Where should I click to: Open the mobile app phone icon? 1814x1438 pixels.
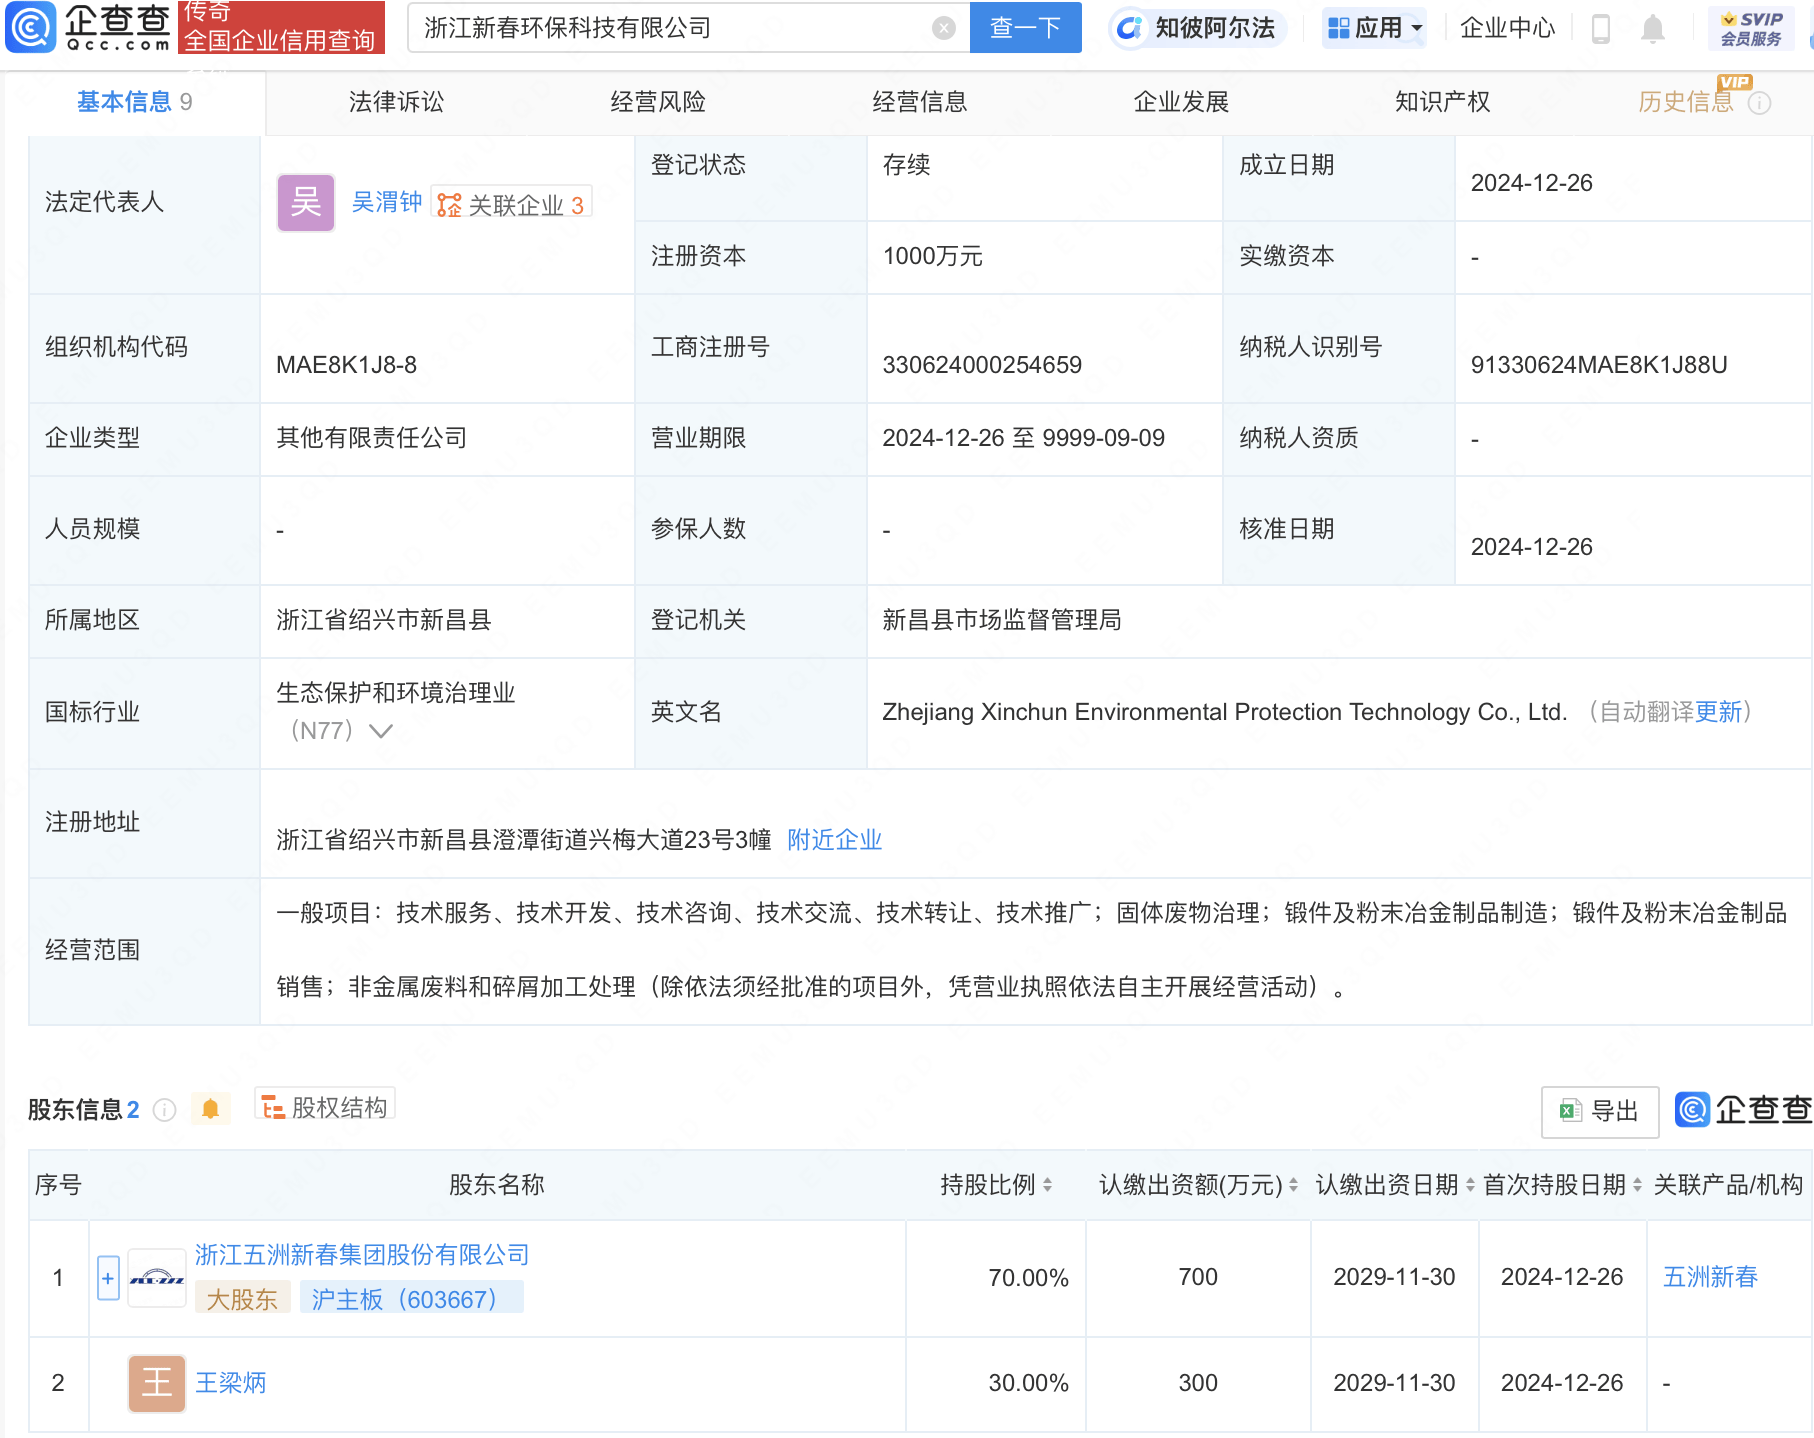coord(1600,29)
